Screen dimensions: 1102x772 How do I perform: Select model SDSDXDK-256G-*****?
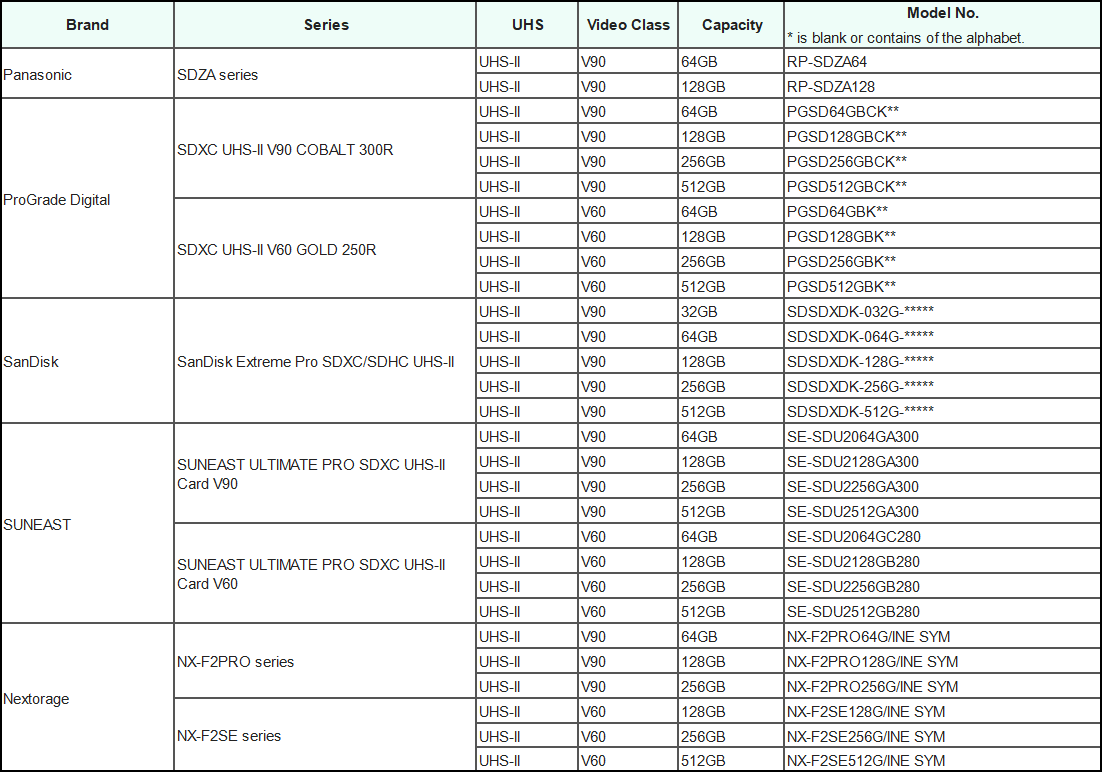942,386
